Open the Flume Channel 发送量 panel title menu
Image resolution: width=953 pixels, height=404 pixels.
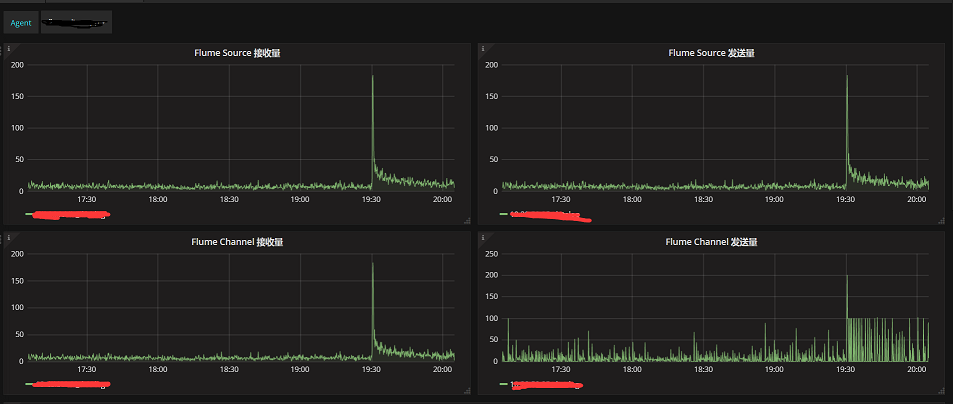pyautogui.click(x=711, y=242)
